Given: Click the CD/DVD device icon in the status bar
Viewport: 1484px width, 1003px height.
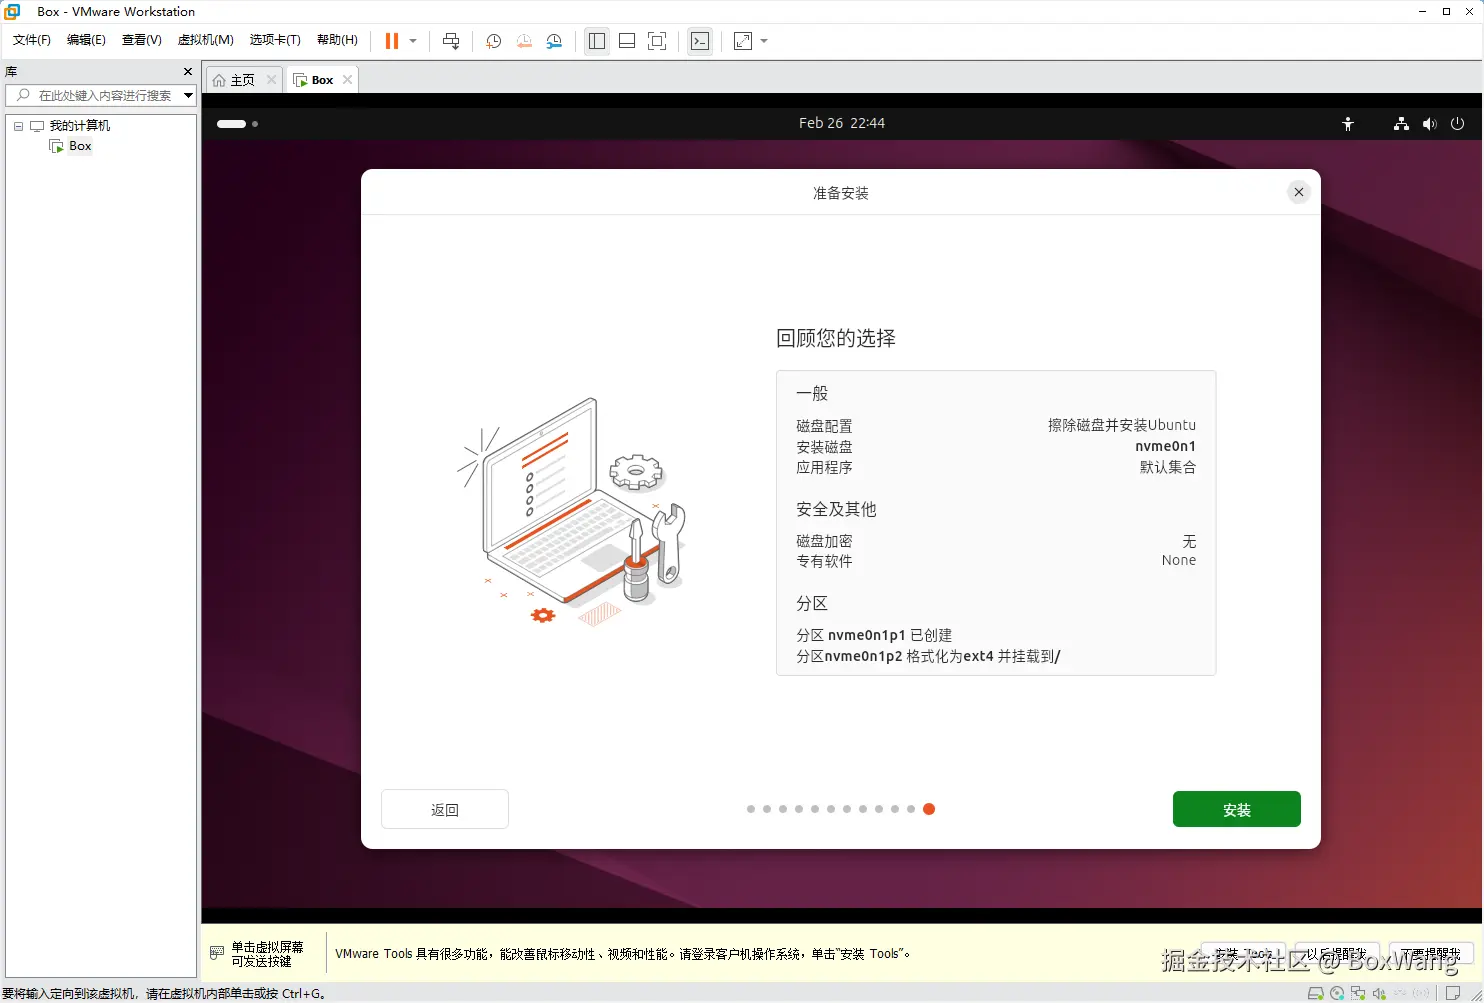Looking at the screenshot, I should [1337, 993].
